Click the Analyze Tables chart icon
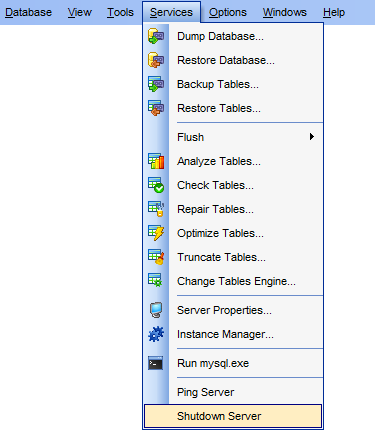The image size is (375, 430). (156, 161)
